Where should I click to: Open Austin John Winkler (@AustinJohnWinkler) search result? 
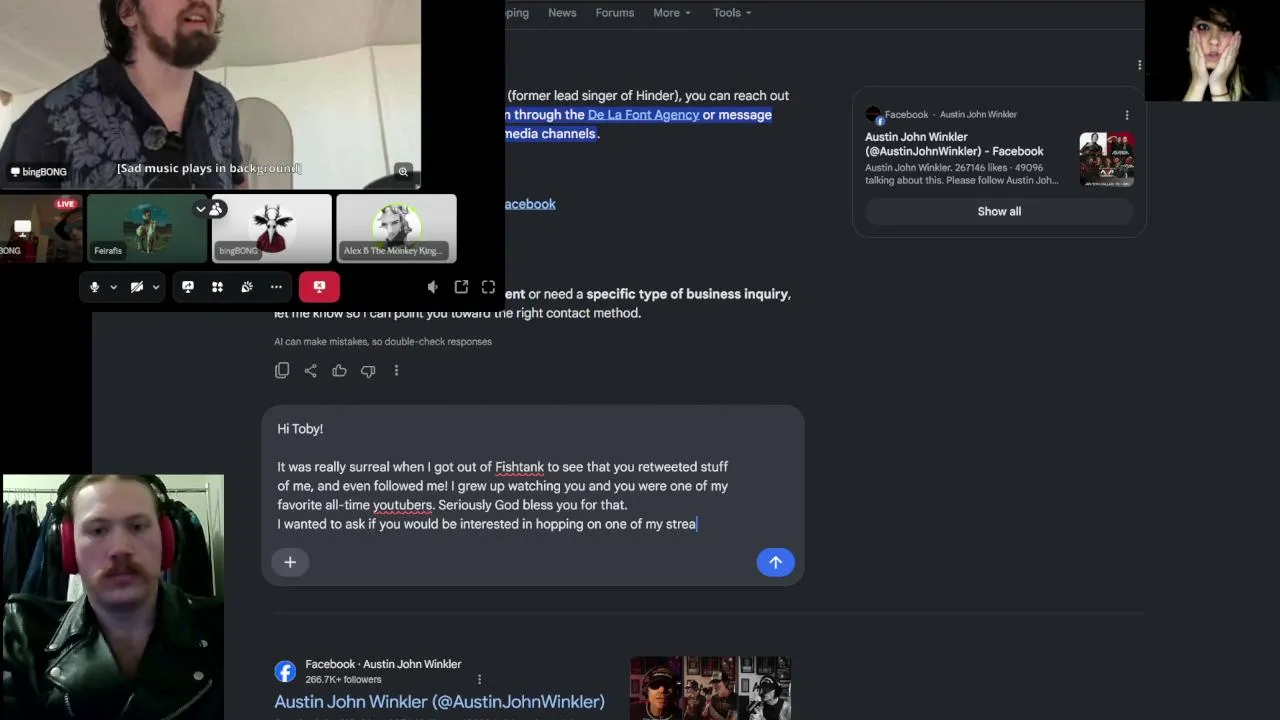[x=440, y=702]
